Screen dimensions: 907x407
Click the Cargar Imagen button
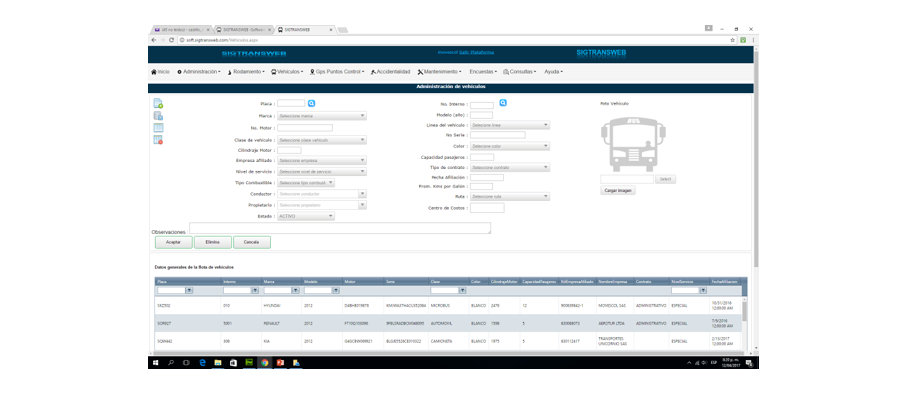618,190
